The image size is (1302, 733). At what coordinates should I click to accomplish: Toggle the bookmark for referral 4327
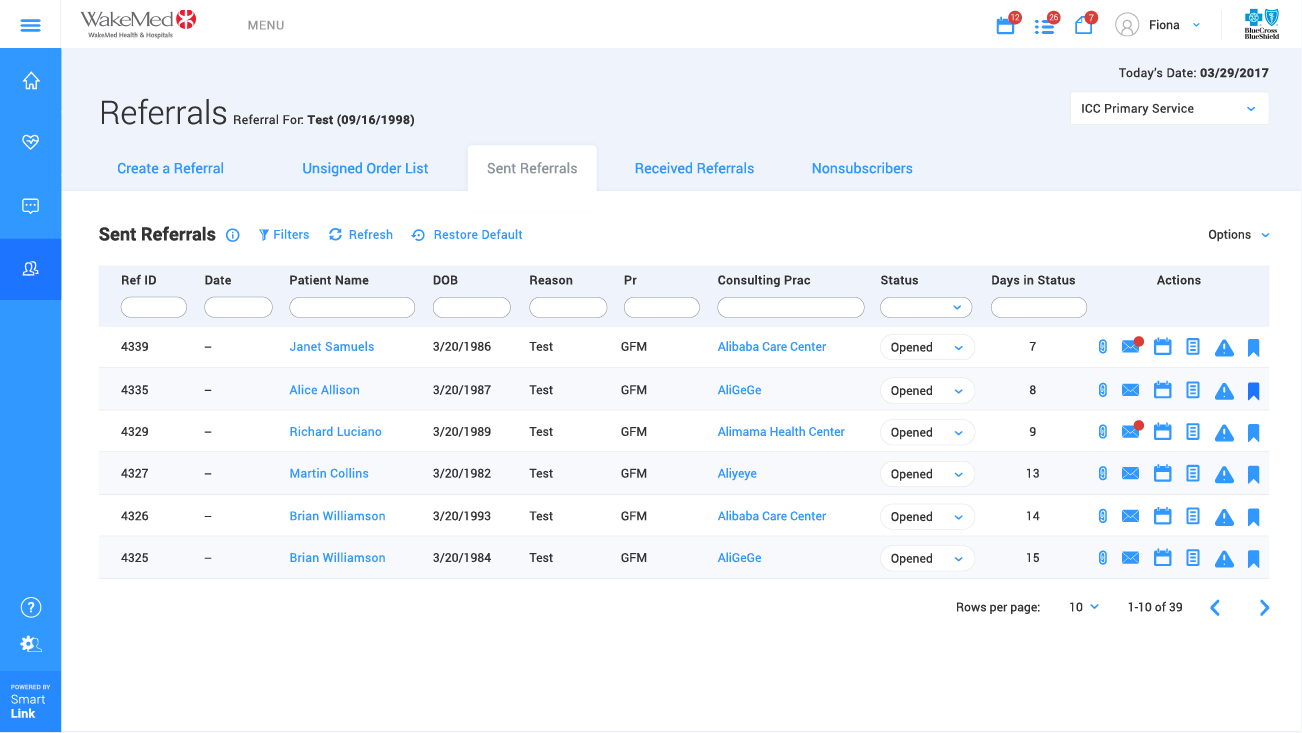click(x=1254, y=475)
